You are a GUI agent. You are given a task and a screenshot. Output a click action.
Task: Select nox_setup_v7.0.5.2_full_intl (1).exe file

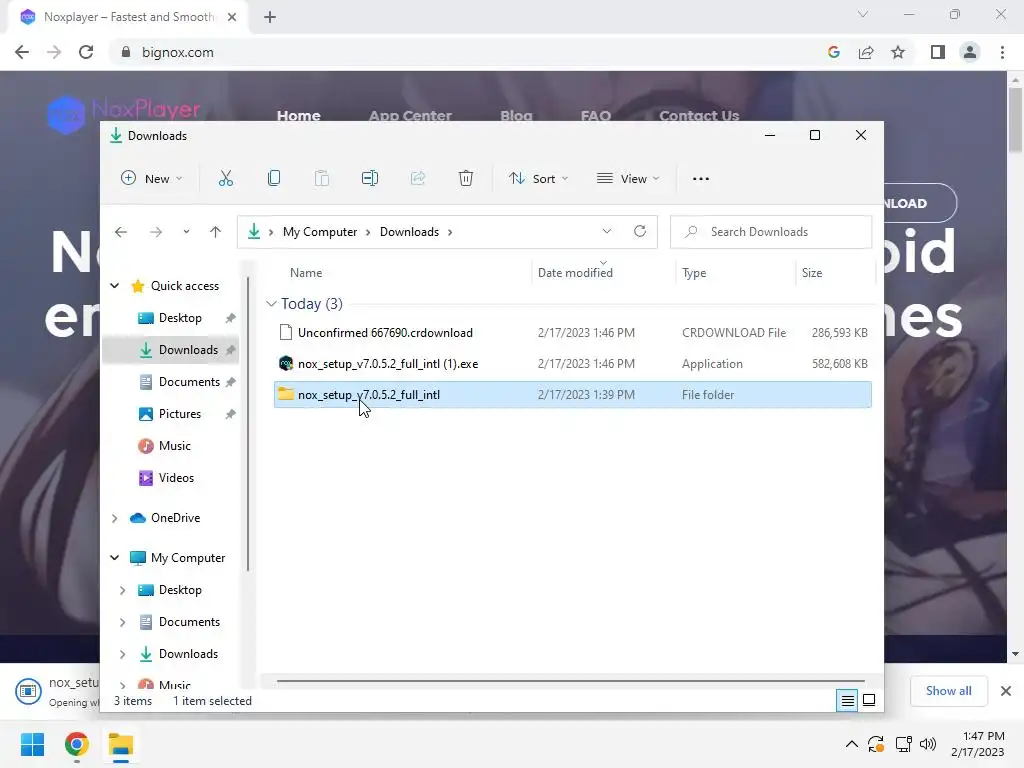(x=573, y=364)
